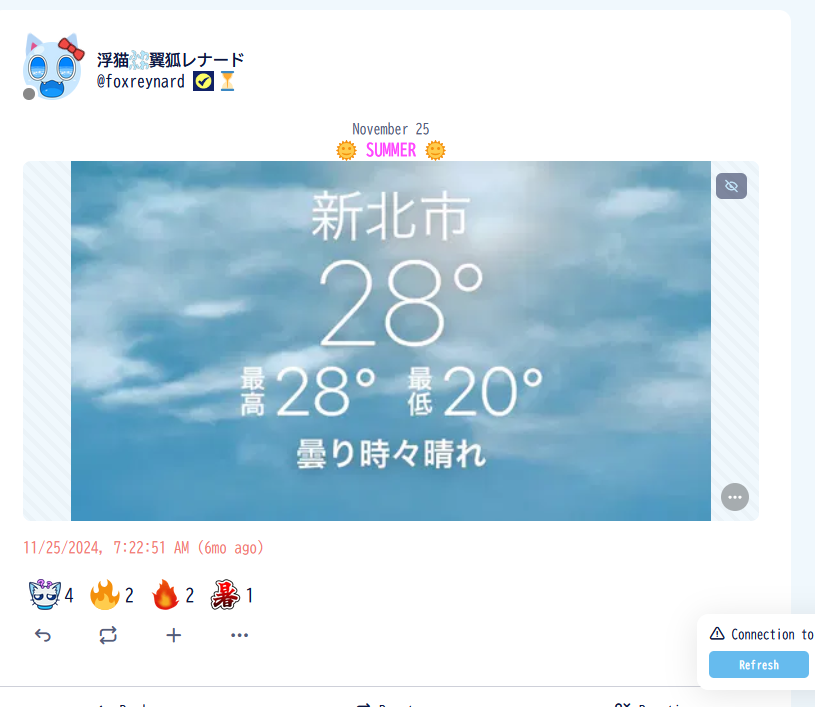Click the display name 浮猫翼狐レナード

pos(170,60)
